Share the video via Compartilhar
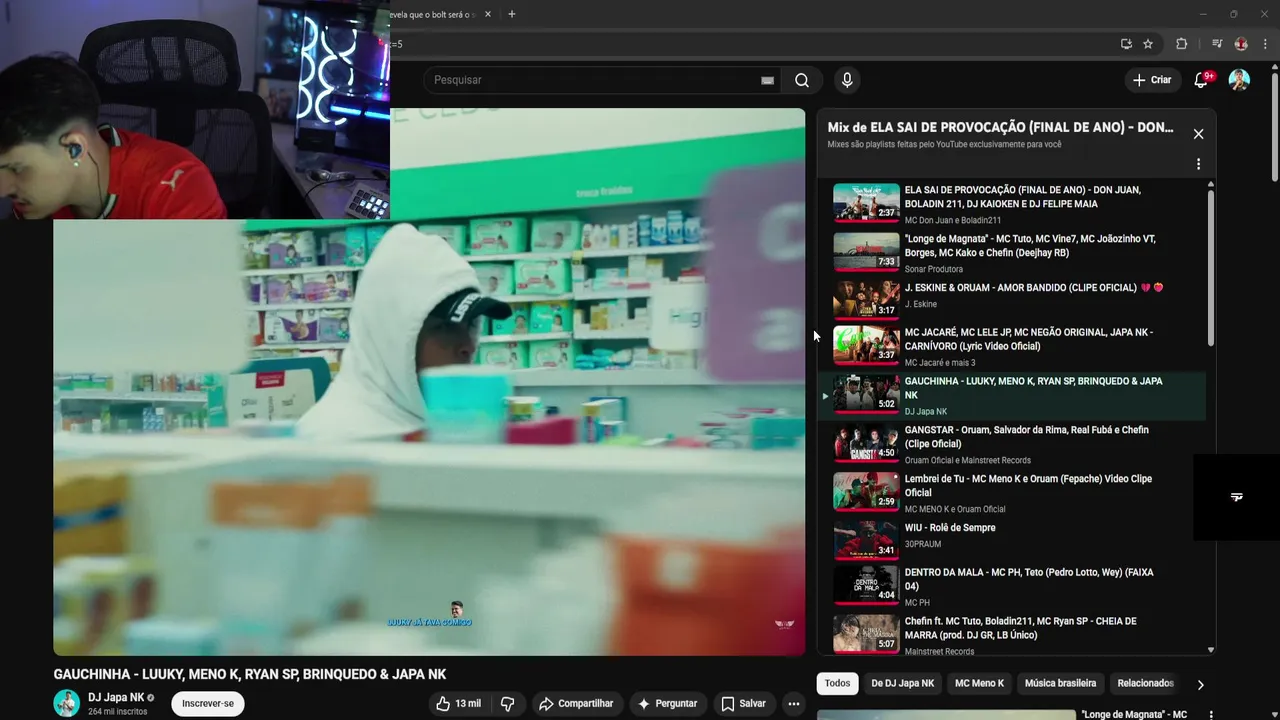The height and width of the screenshot is (720, 1280). tap(576, 703)
